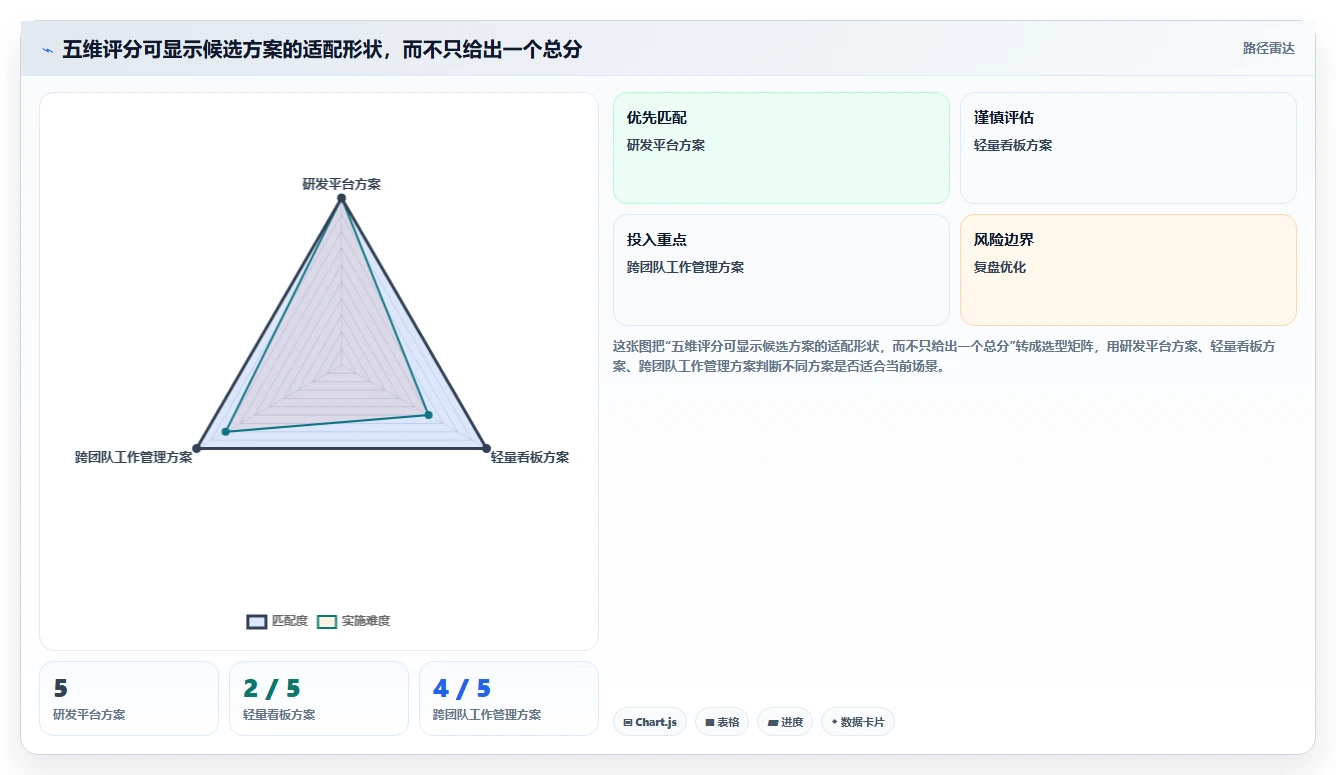The width and height of the screenshot is (1336, 775).
Task: Click the 进度 chip icon
Action: [x=772, y=722]
